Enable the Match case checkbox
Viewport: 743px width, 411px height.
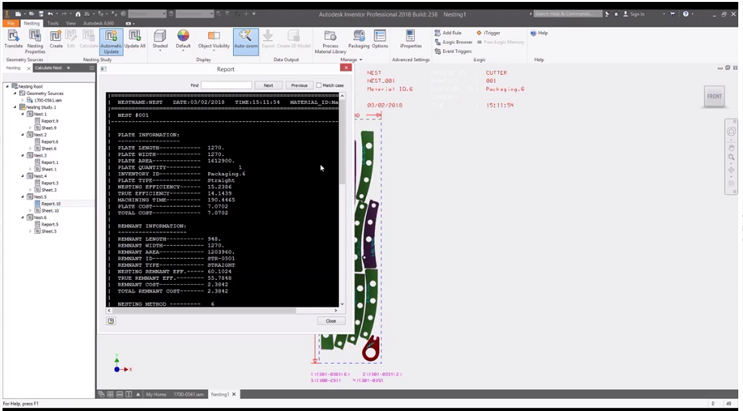click(318, 85)
